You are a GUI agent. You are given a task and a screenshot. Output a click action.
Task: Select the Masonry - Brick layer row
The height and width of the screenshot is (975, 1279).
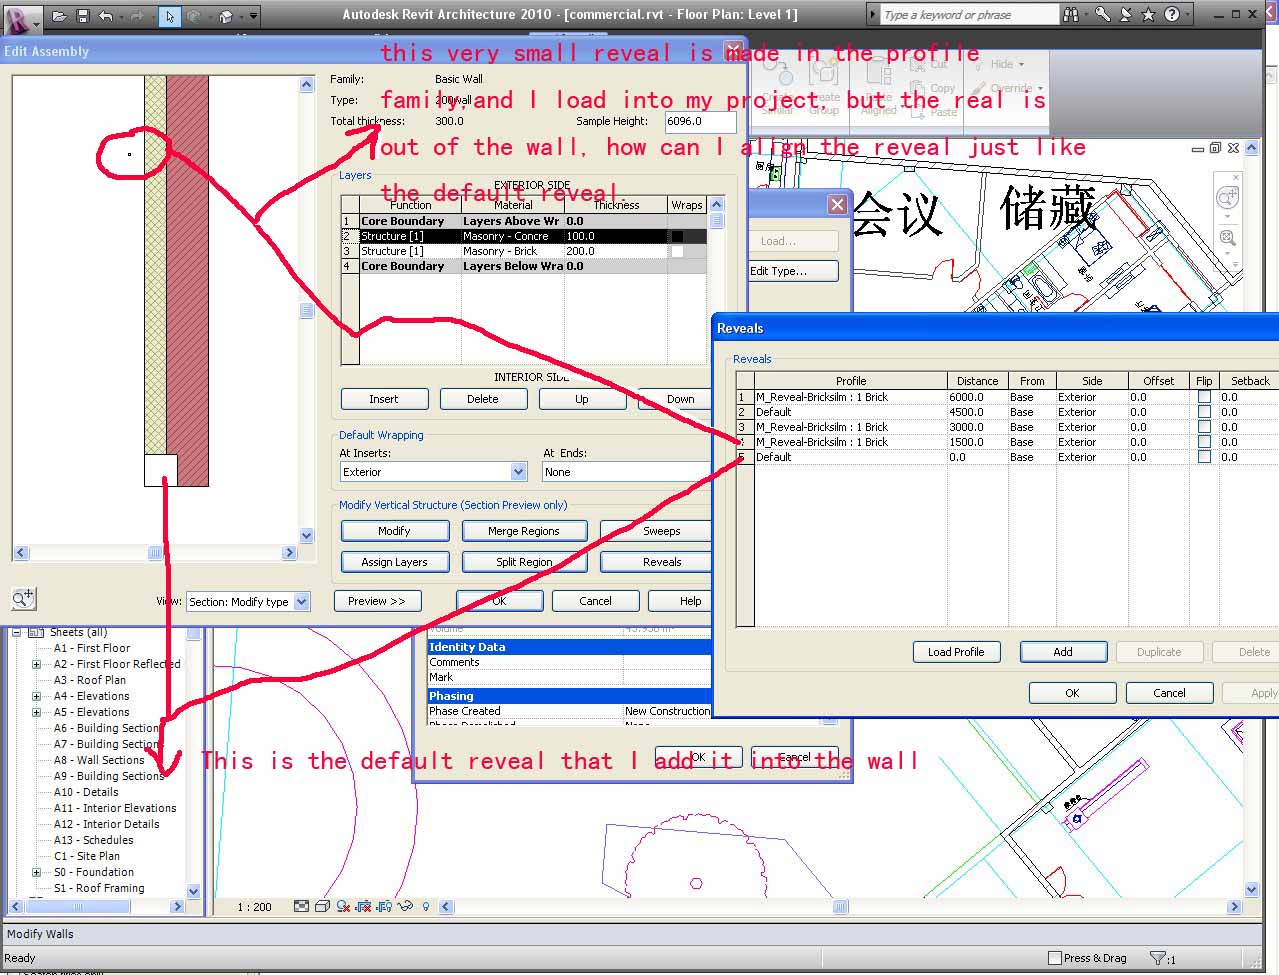pyautogui.click(x=524, y=251)
